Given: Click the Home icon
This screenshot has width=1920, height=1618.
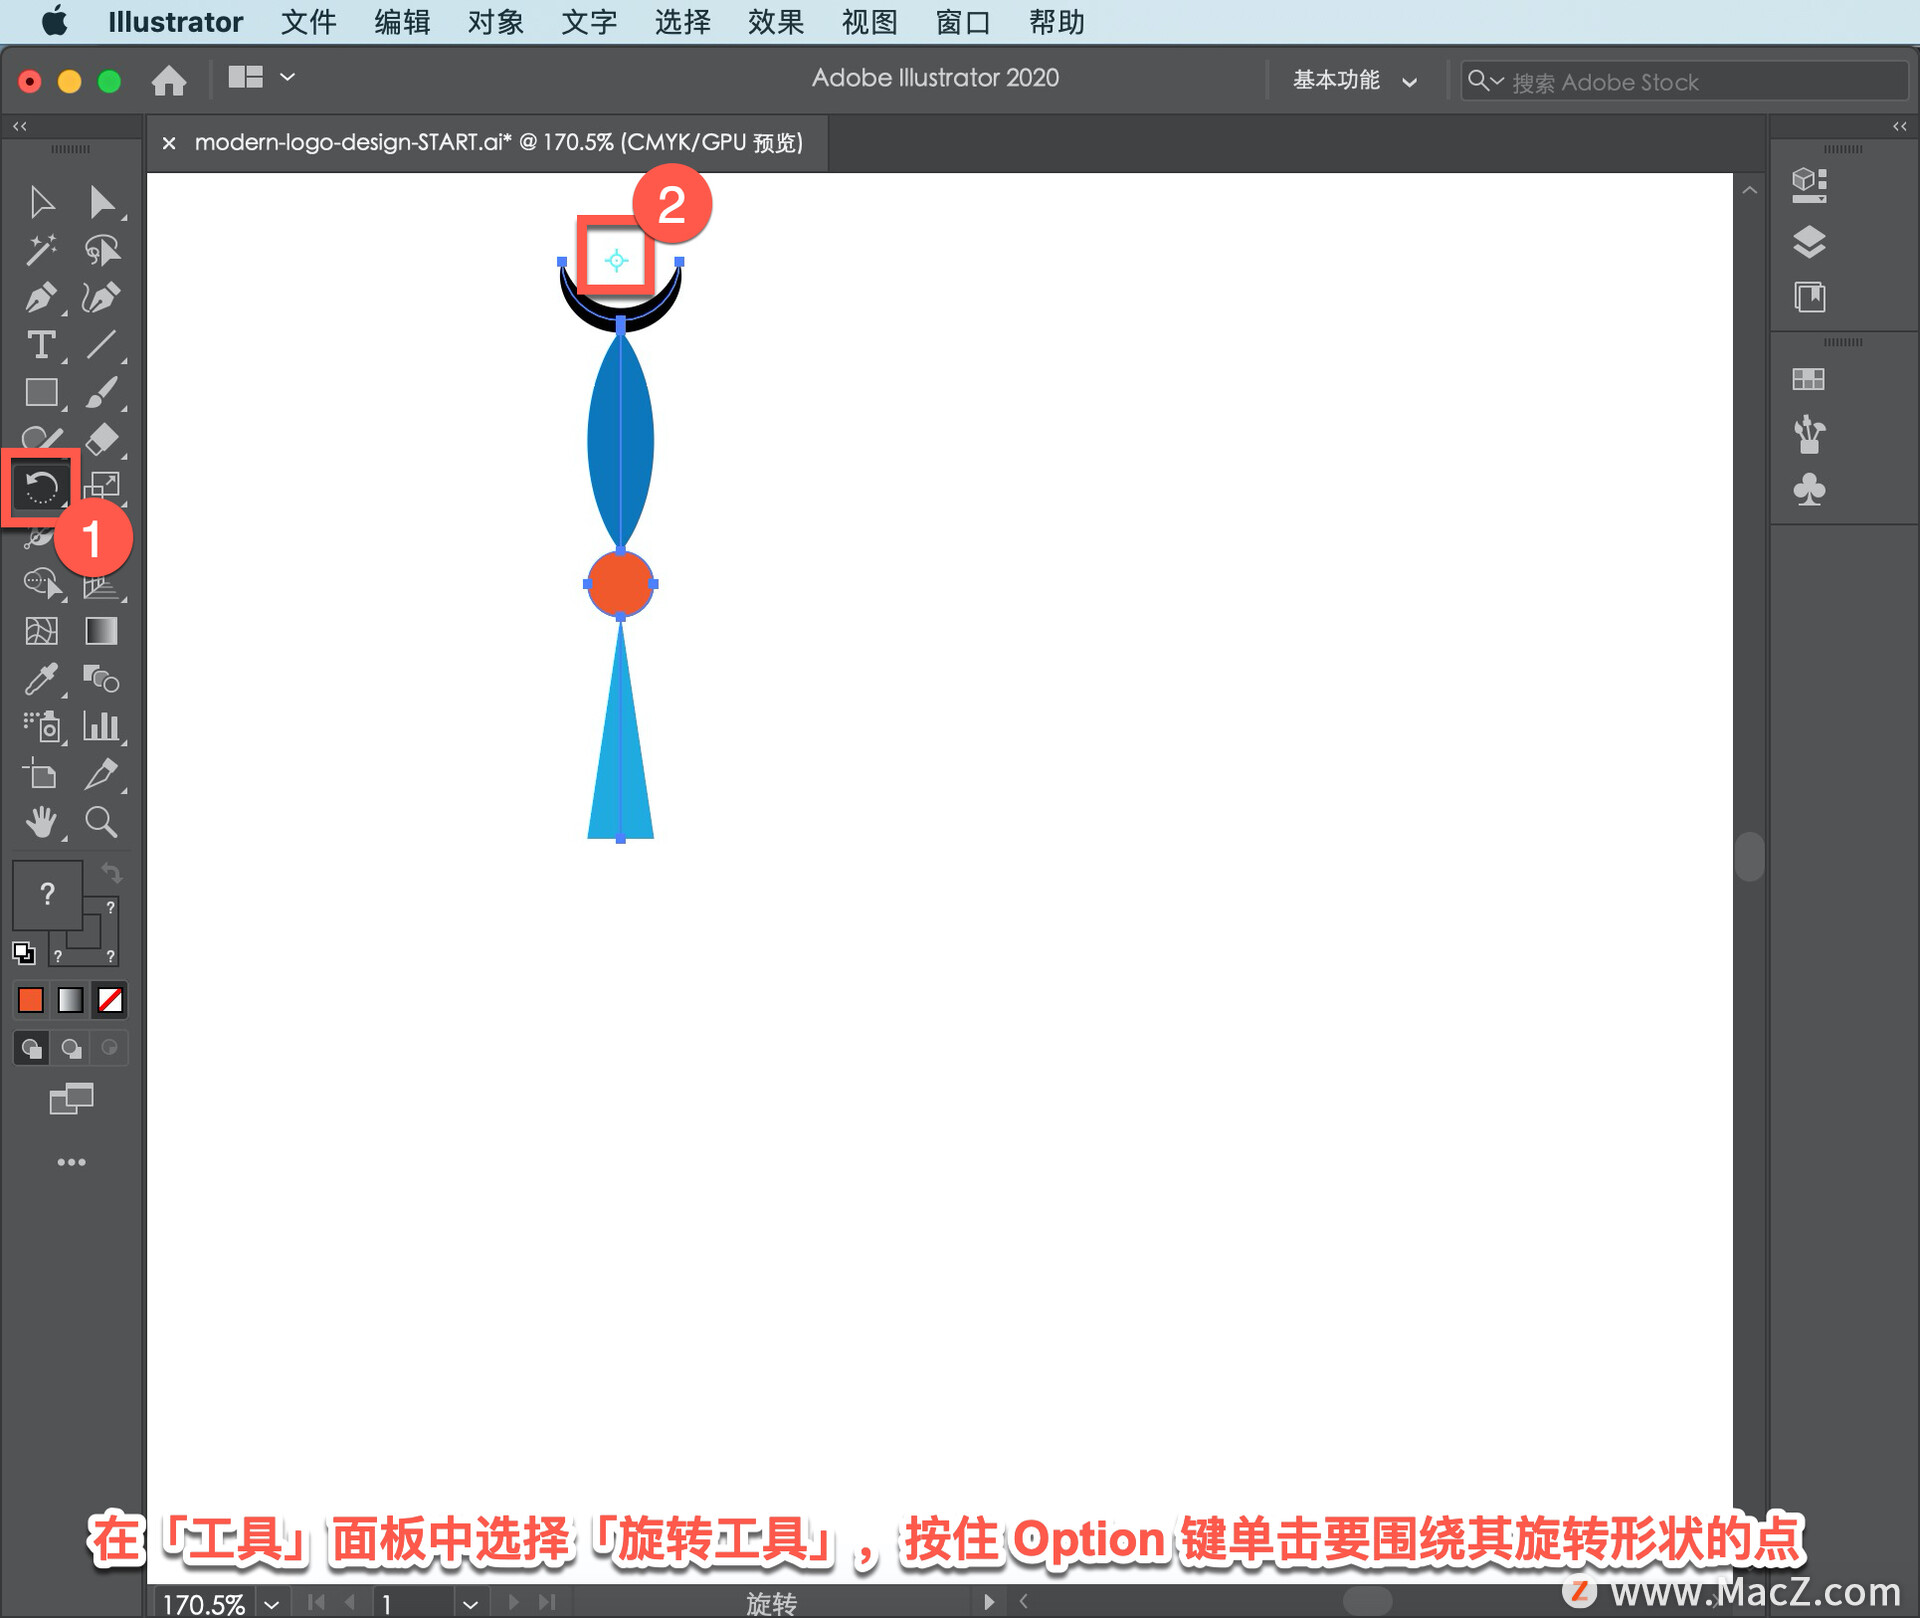Looking at the screenshot, I should tap(169, 80).
